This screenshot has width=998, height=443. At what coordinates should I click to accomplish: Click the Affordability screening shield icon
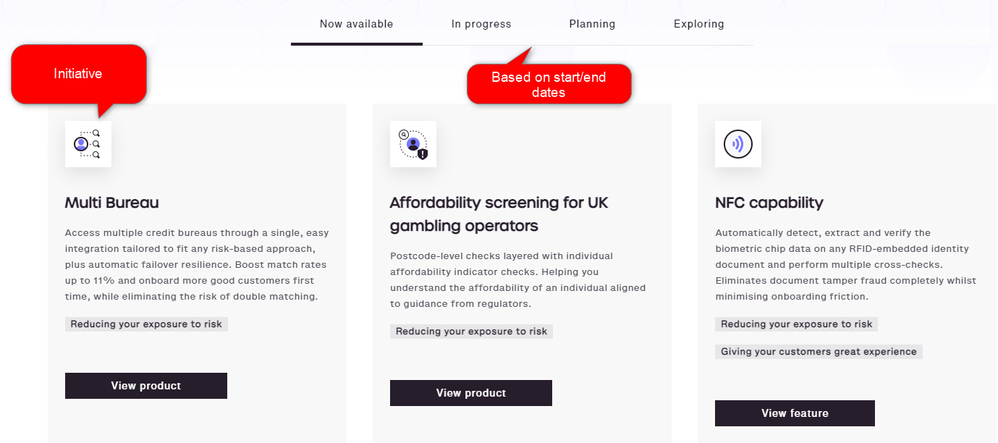413,144
